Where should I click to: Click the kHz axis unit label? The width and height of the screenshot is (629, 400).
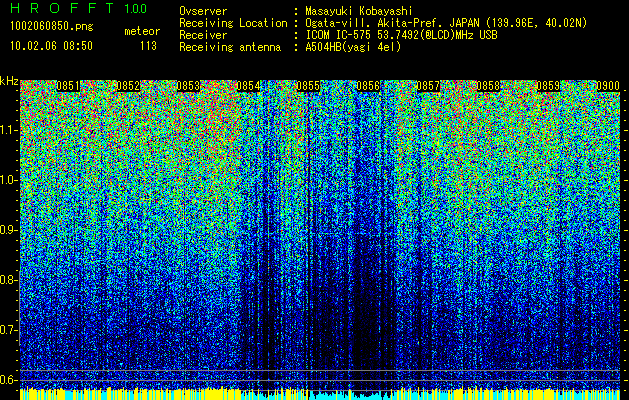pyautogui.click(x=9, y=81)
